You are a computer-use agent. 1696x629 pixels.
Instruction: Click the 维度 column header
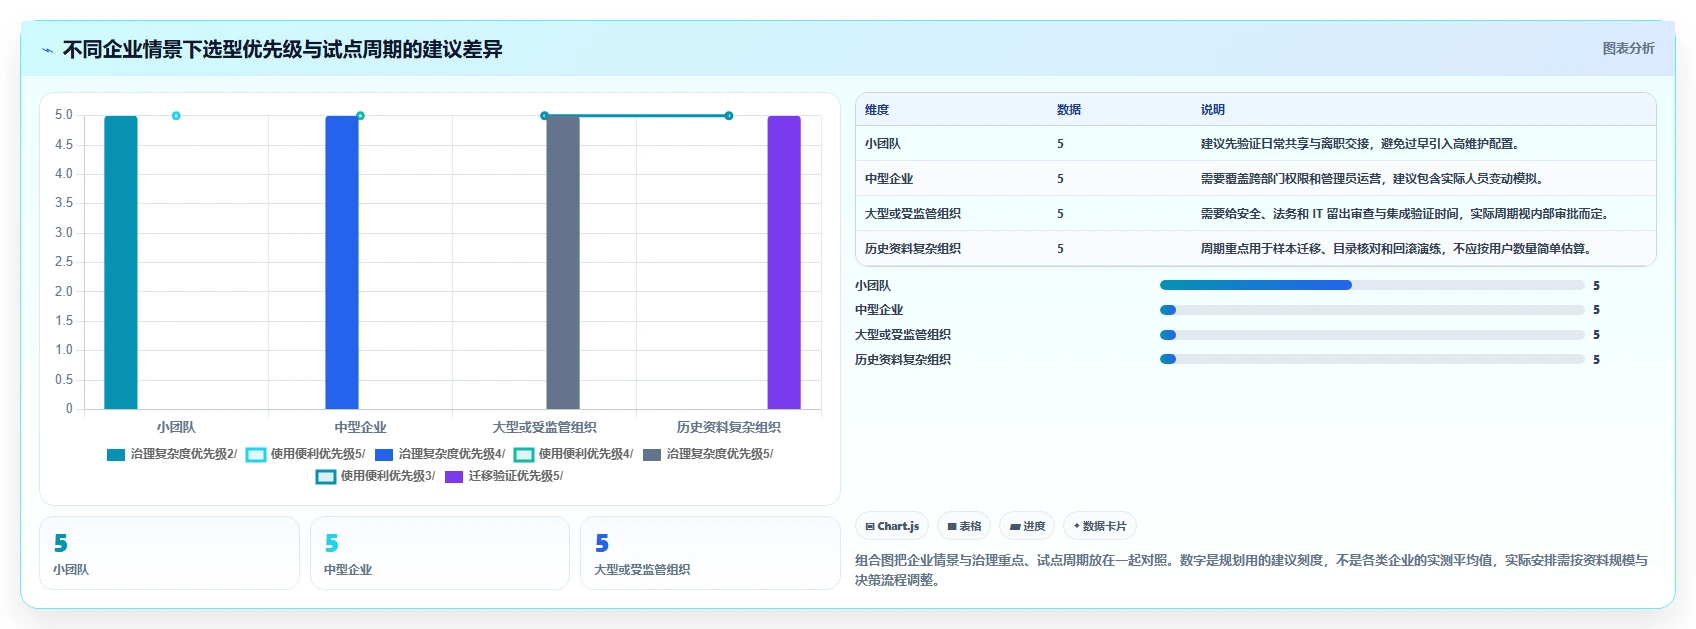[877, 110]
